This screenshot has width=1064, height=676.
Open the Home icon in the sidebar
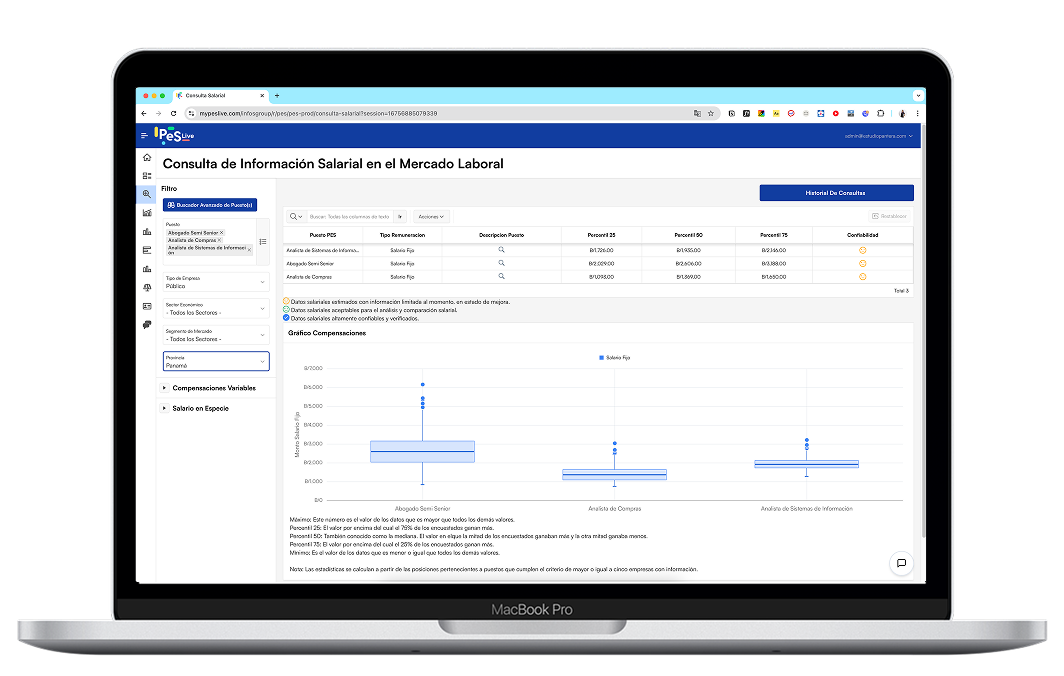click(147, 158)
